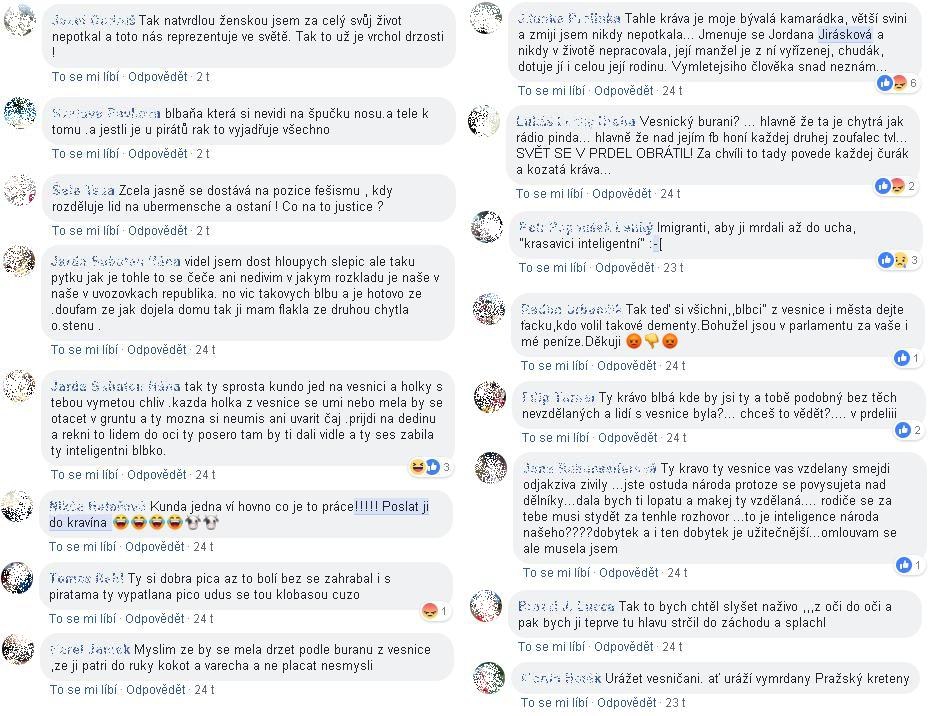
Task: Open profile picture of the 'Tahle kráva' commenter
Action: [x=486, y=18]
